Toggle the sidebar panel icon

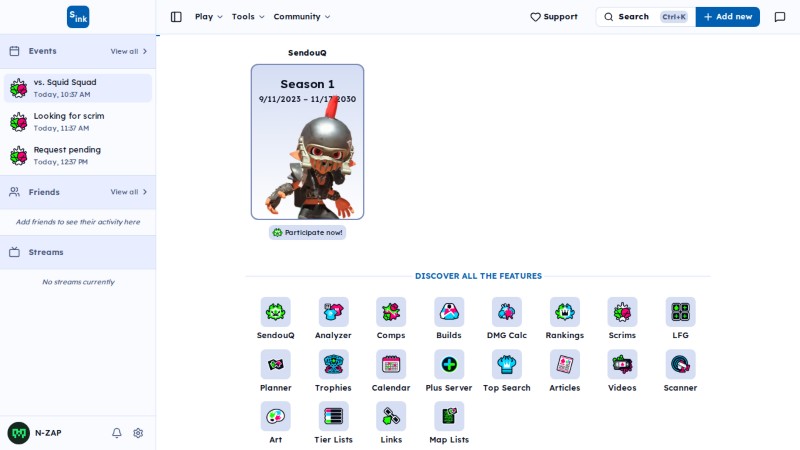pyautogui.click(x=176, y=17)
